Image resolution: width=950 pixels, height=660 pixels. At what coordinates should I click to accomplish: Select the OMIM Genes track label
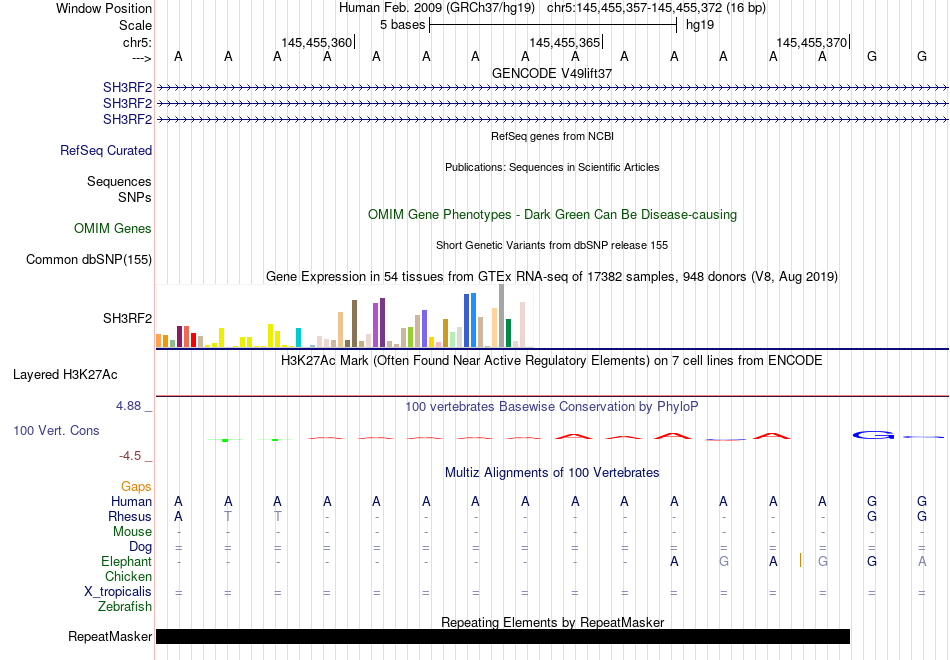point(113,228)
